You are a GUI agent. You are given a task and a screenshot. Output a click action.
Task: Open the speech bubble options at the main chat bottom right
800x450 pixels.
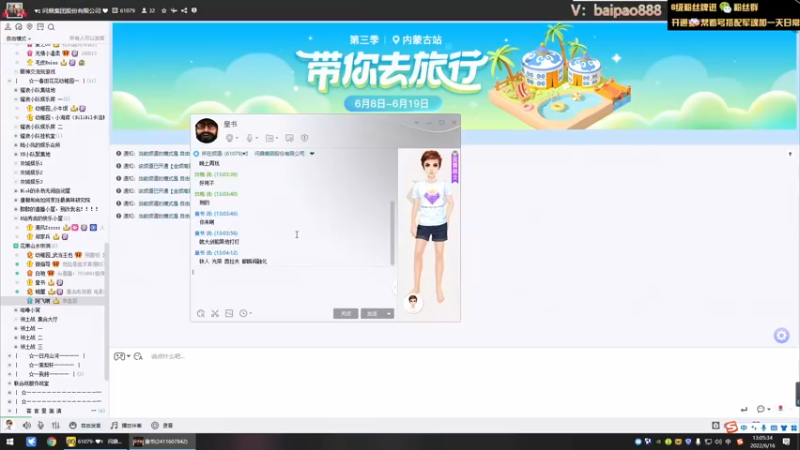(x=763, y=409)
